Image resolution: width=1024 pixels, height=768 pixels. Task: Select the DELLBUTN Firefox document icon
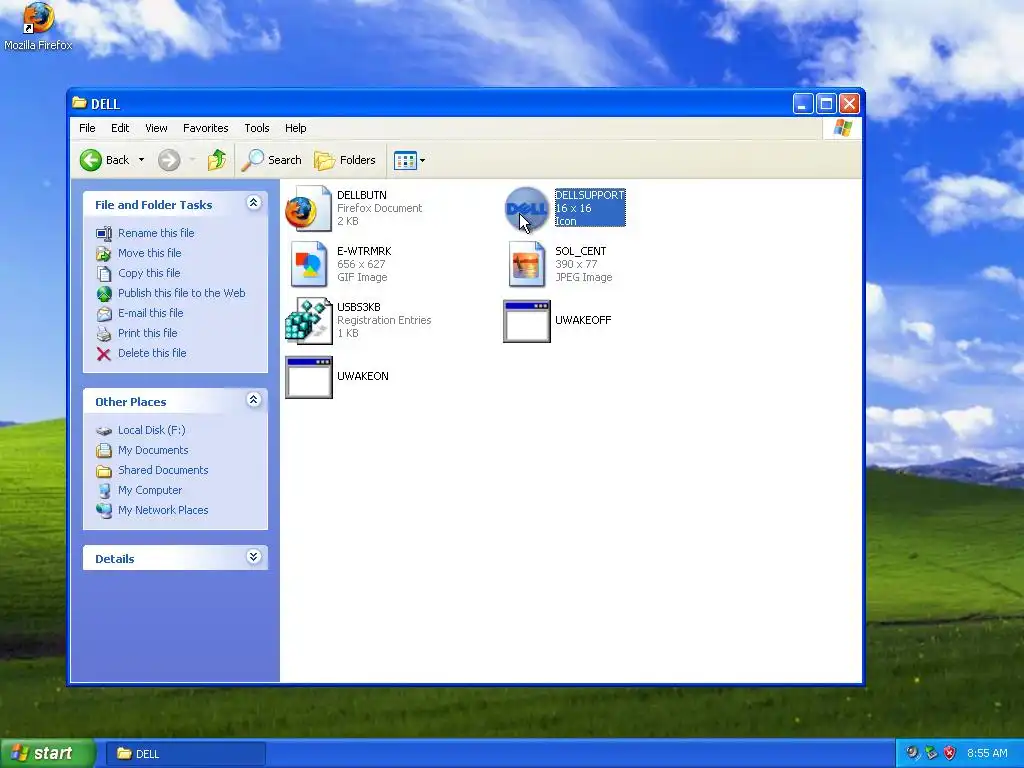point(308,208)
